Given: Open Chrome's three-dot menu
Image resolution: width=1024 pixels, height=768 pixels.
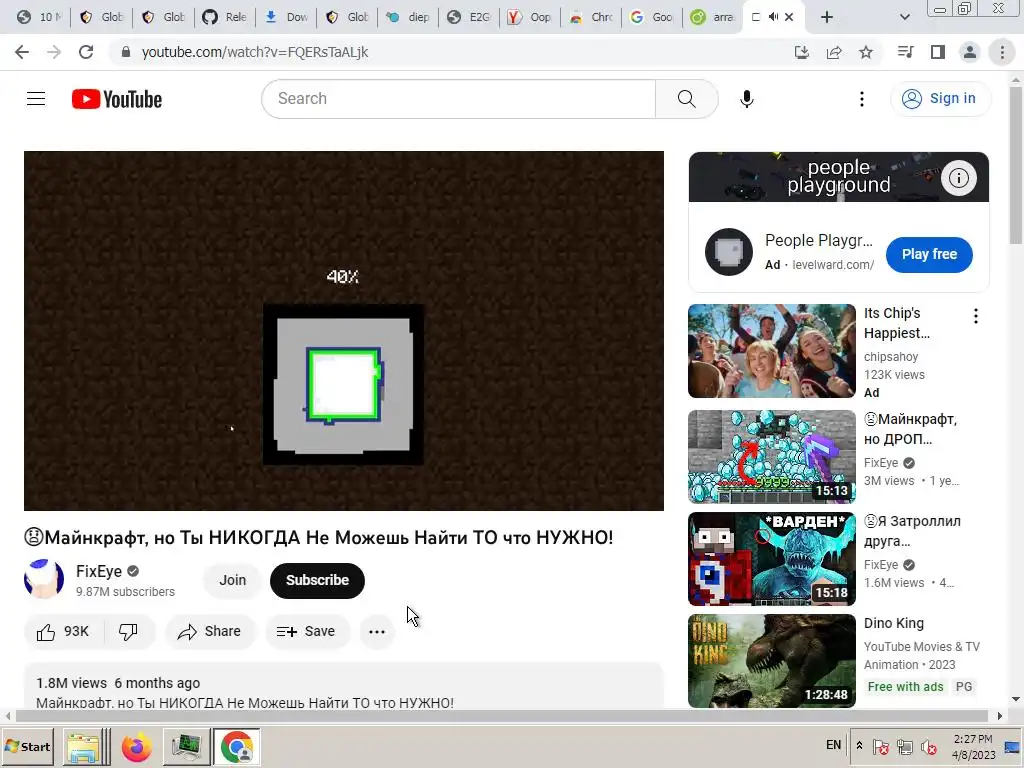Looking at the screenshot, I should (1002, 52).
